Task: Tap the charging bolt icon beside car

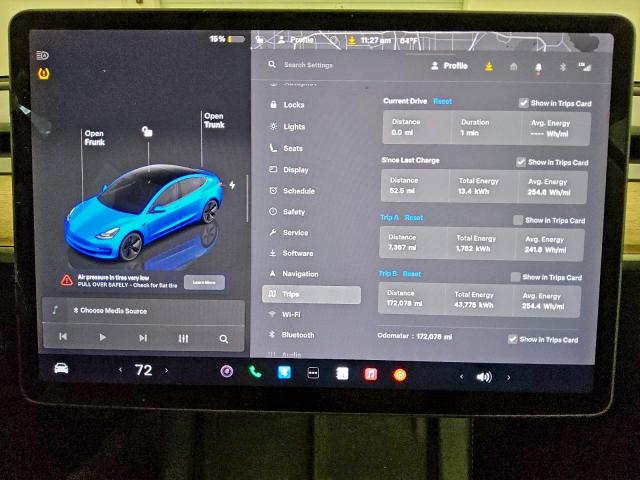Action: (232, 185)
